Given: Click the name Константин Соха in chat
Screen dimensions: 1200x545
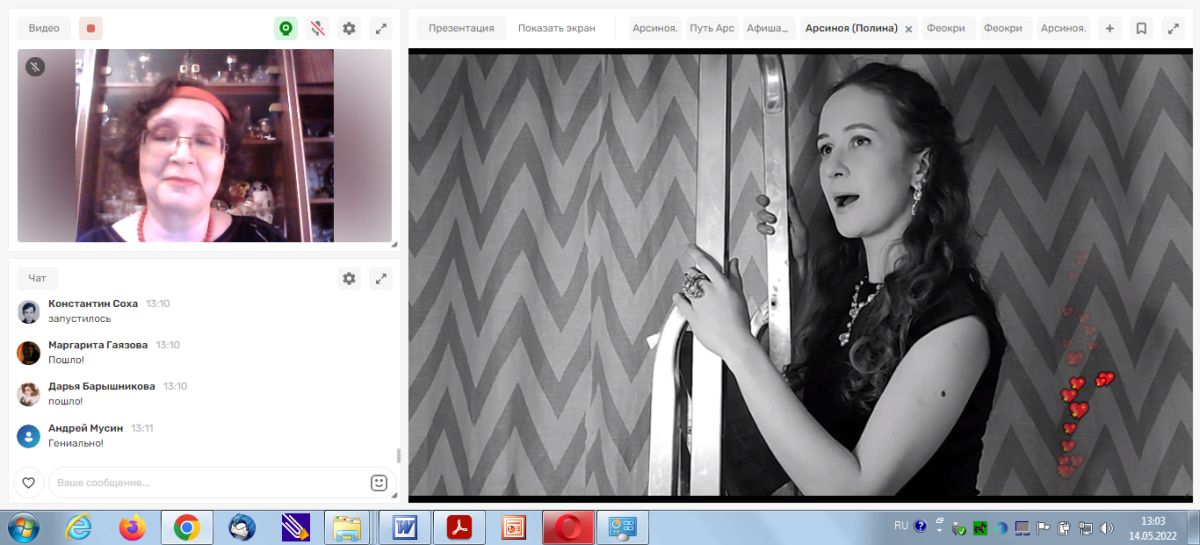Looking at the screenshot, I should pyautogui.click(x=93, y=303).
